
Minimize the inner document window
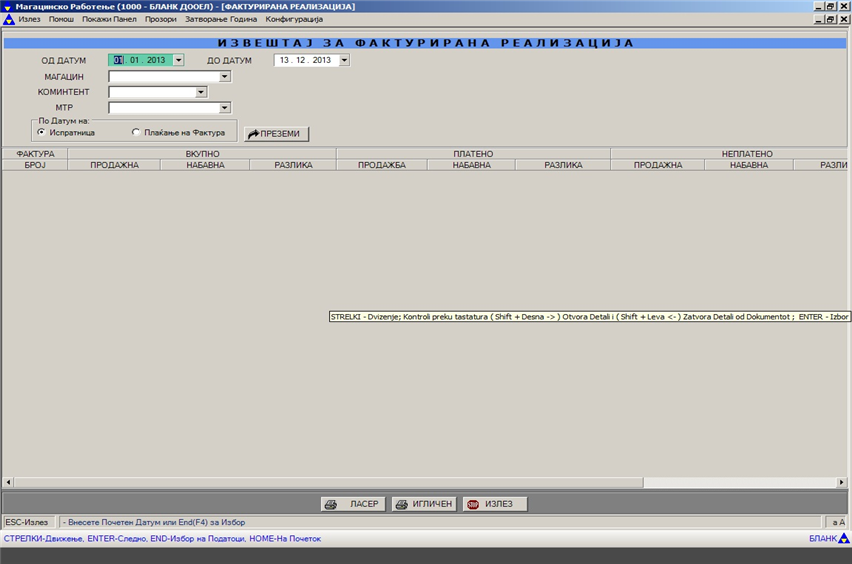[x=818, y=19]
